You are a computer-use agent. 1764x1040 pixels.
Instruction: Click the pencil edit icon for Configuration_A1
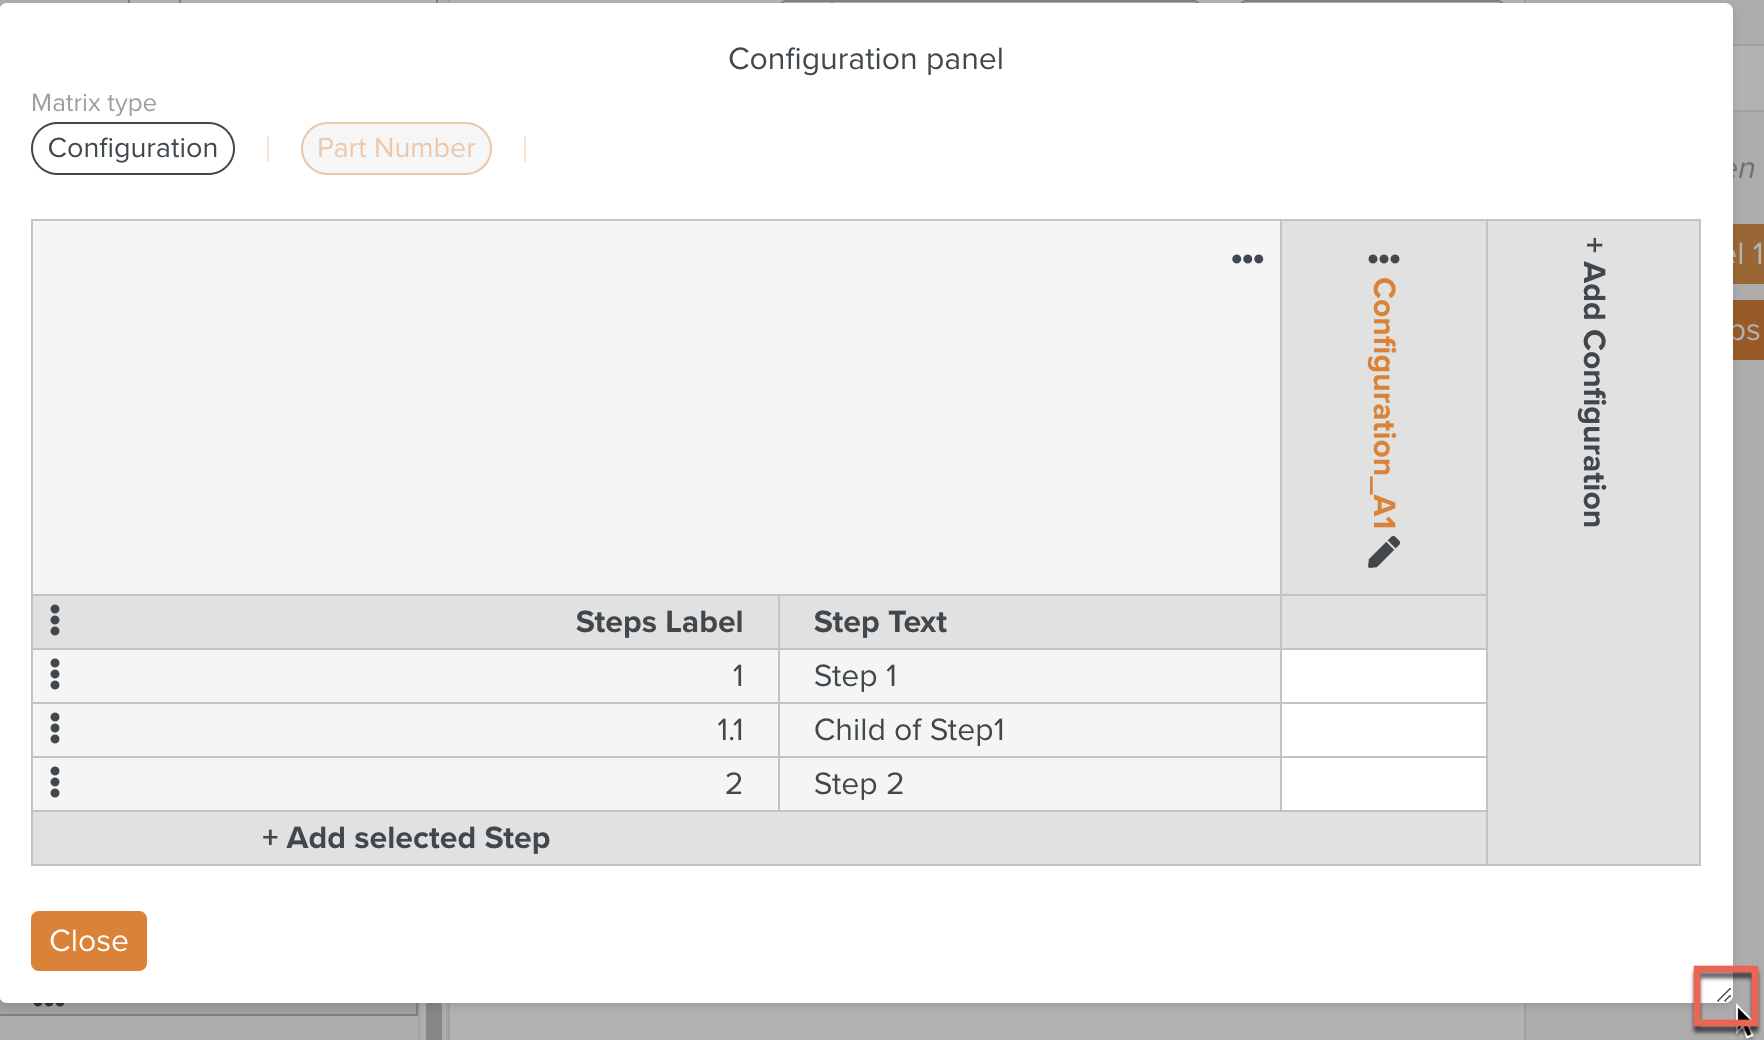coord(1384,552)
